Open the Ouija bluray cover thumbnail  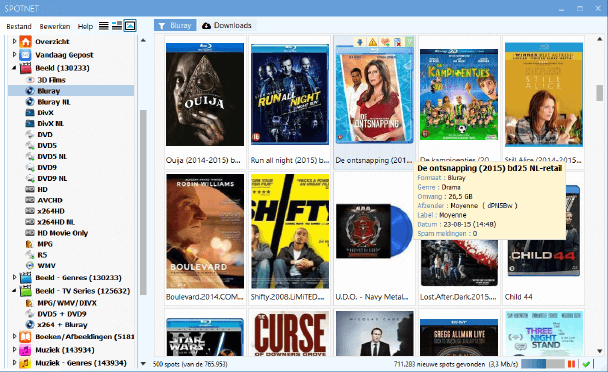[x=205, y=94]
